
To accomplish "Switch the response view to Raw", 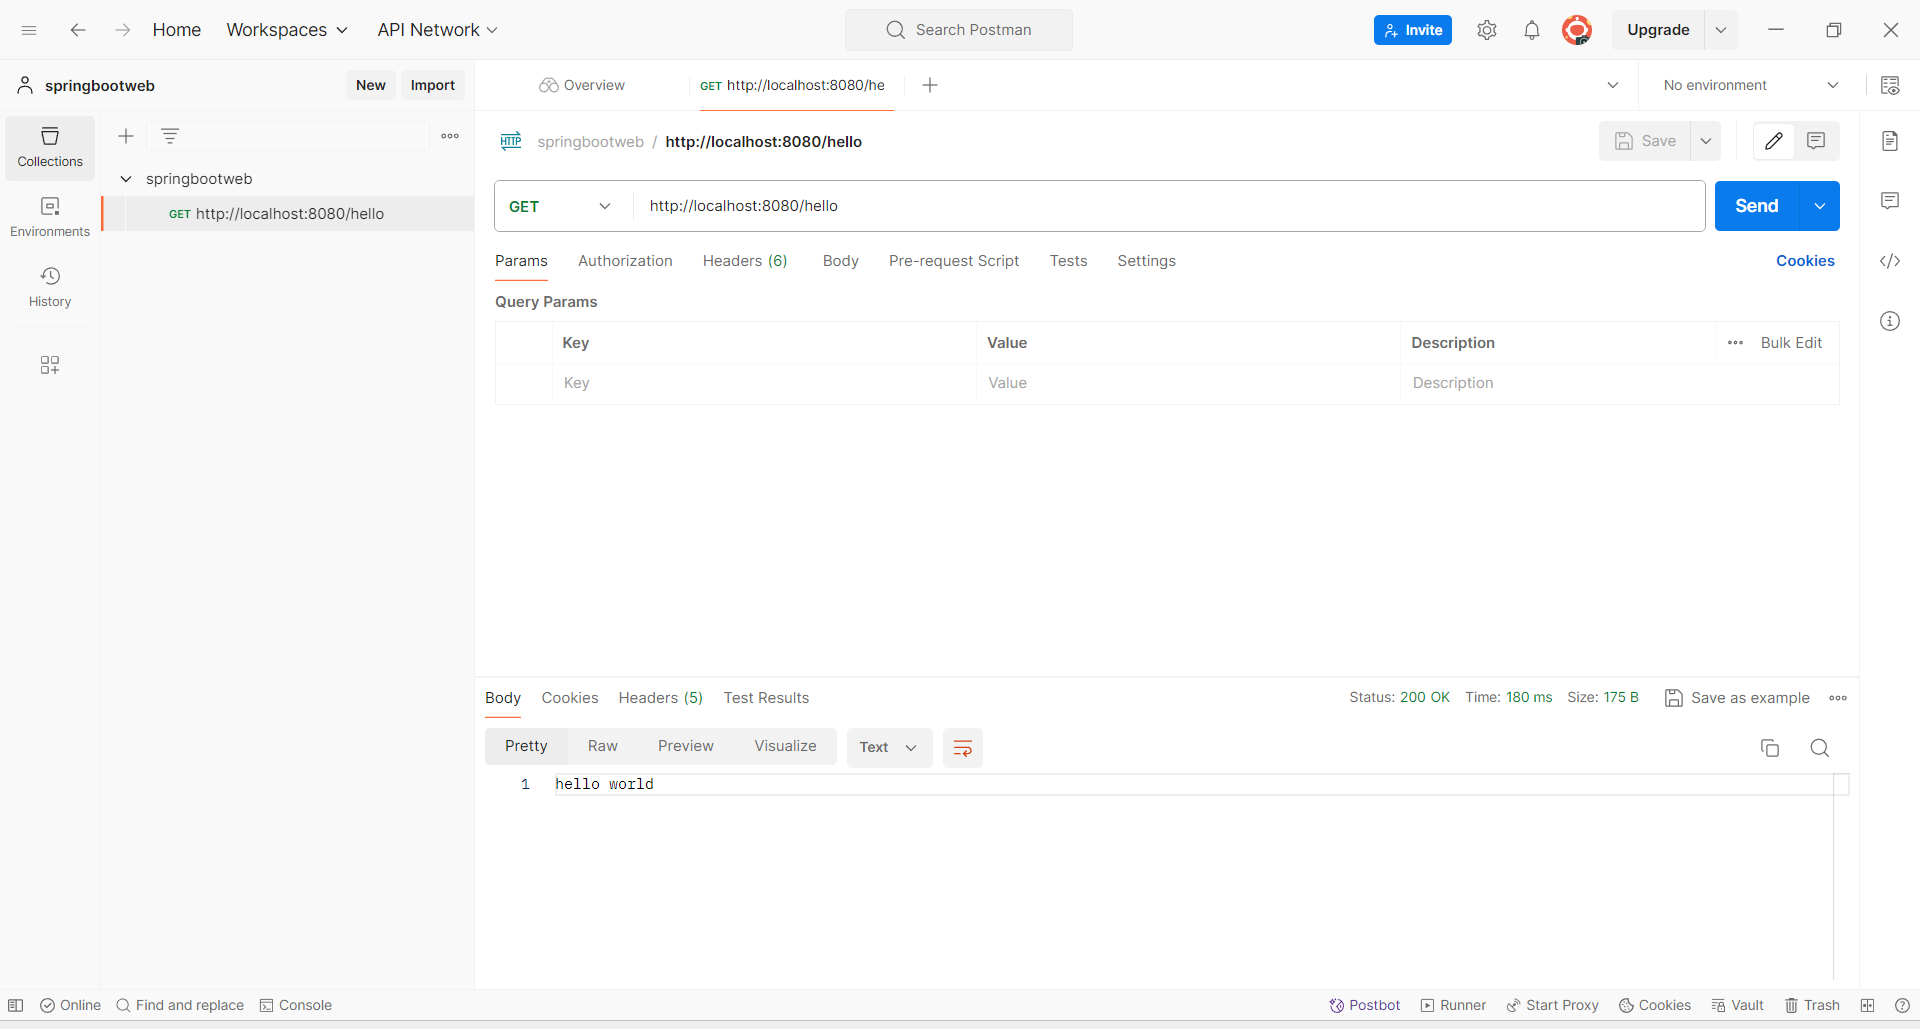I will 603,746.
